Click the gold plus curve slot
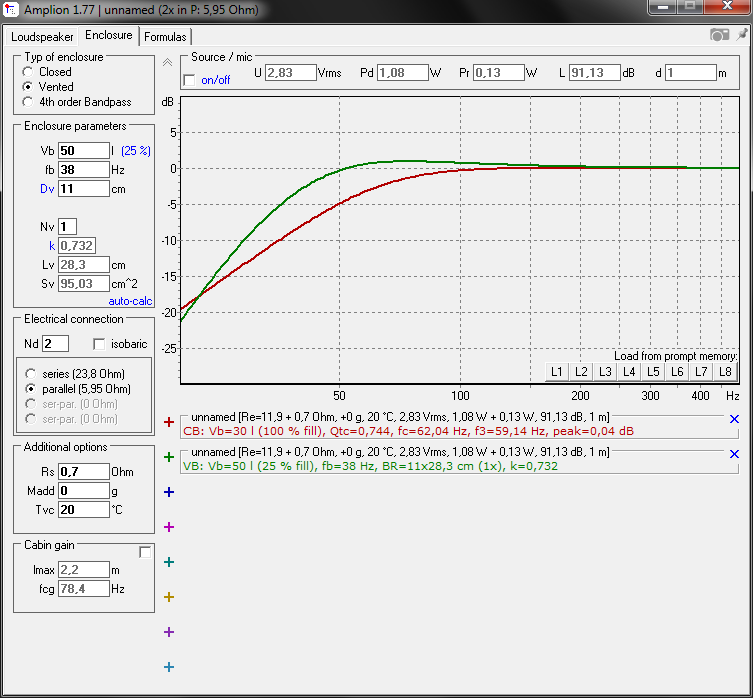 pos(169,597)
